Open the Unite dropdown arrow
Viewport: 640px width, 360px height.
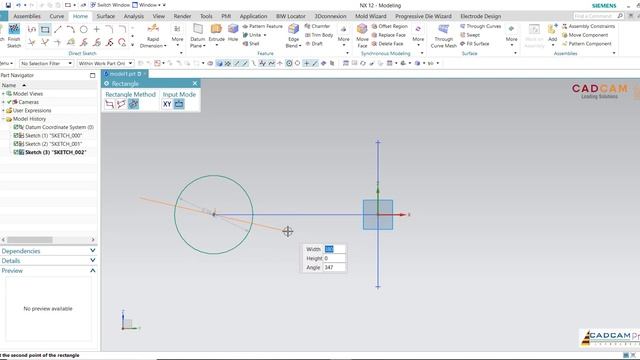[265, 35]
